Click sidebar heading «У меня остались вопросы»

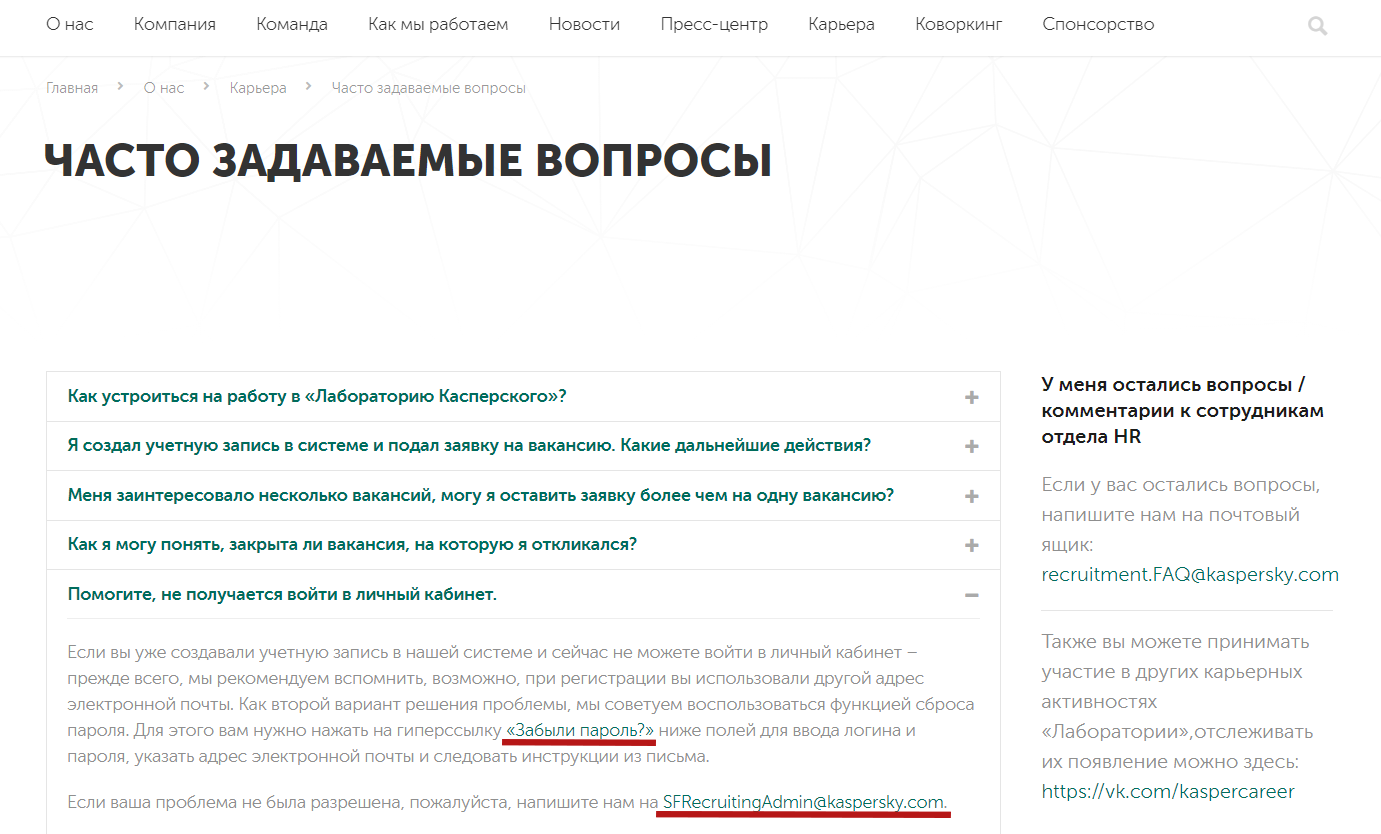(1183, 410)
